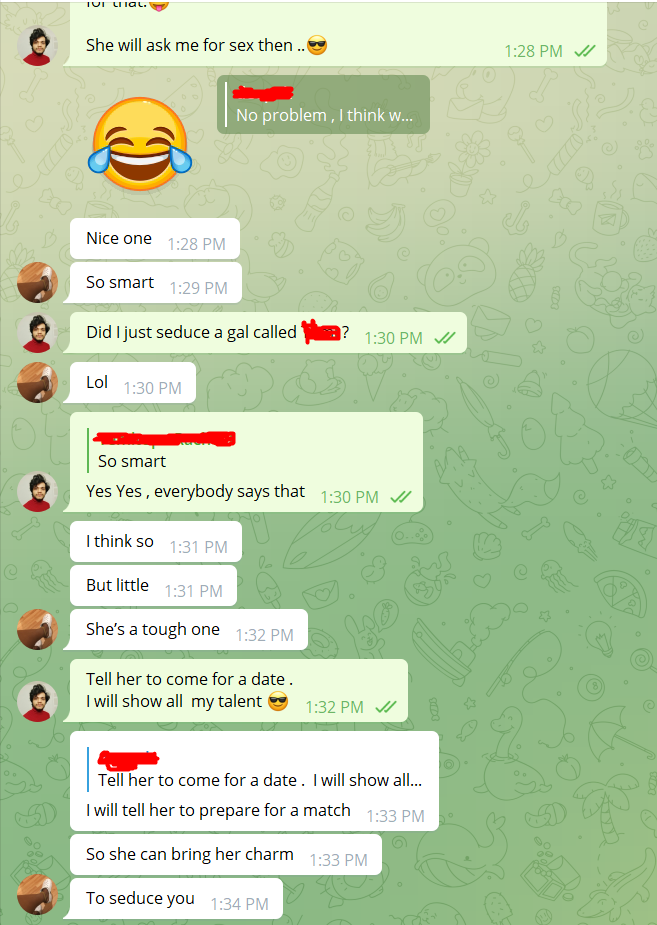
Task: Click the avatar beside 'To seduce you'
Action: click(x=37, y=895)
